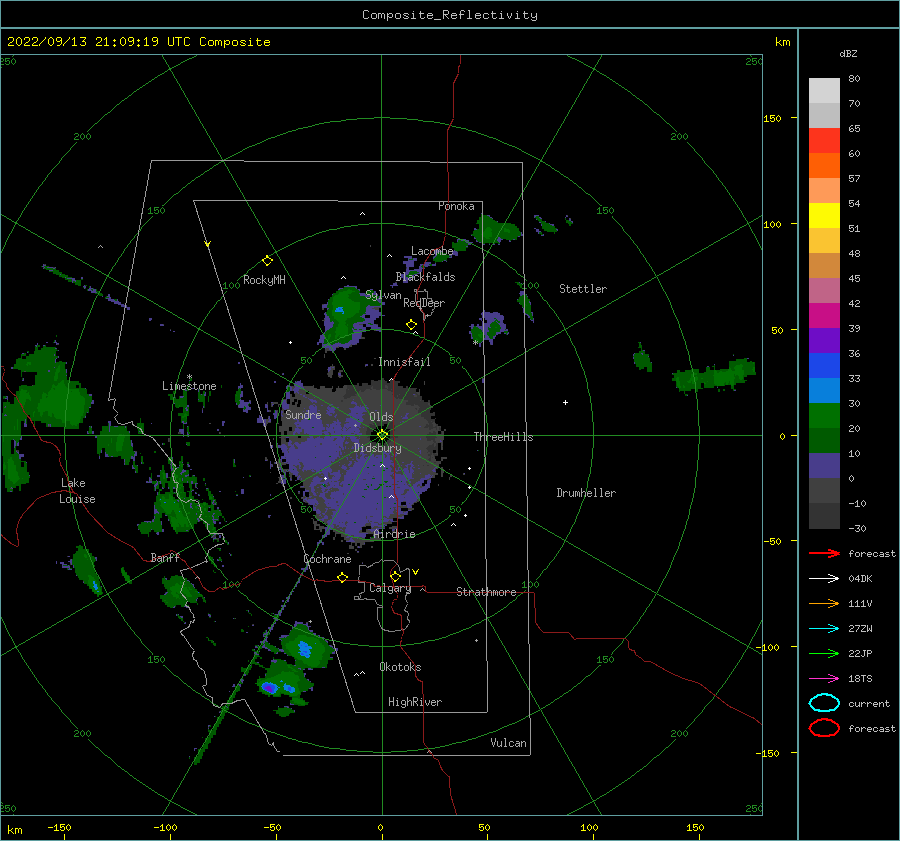900x841 pixels.
Task: Click the Airdrie label
Action: pos(394,534)
